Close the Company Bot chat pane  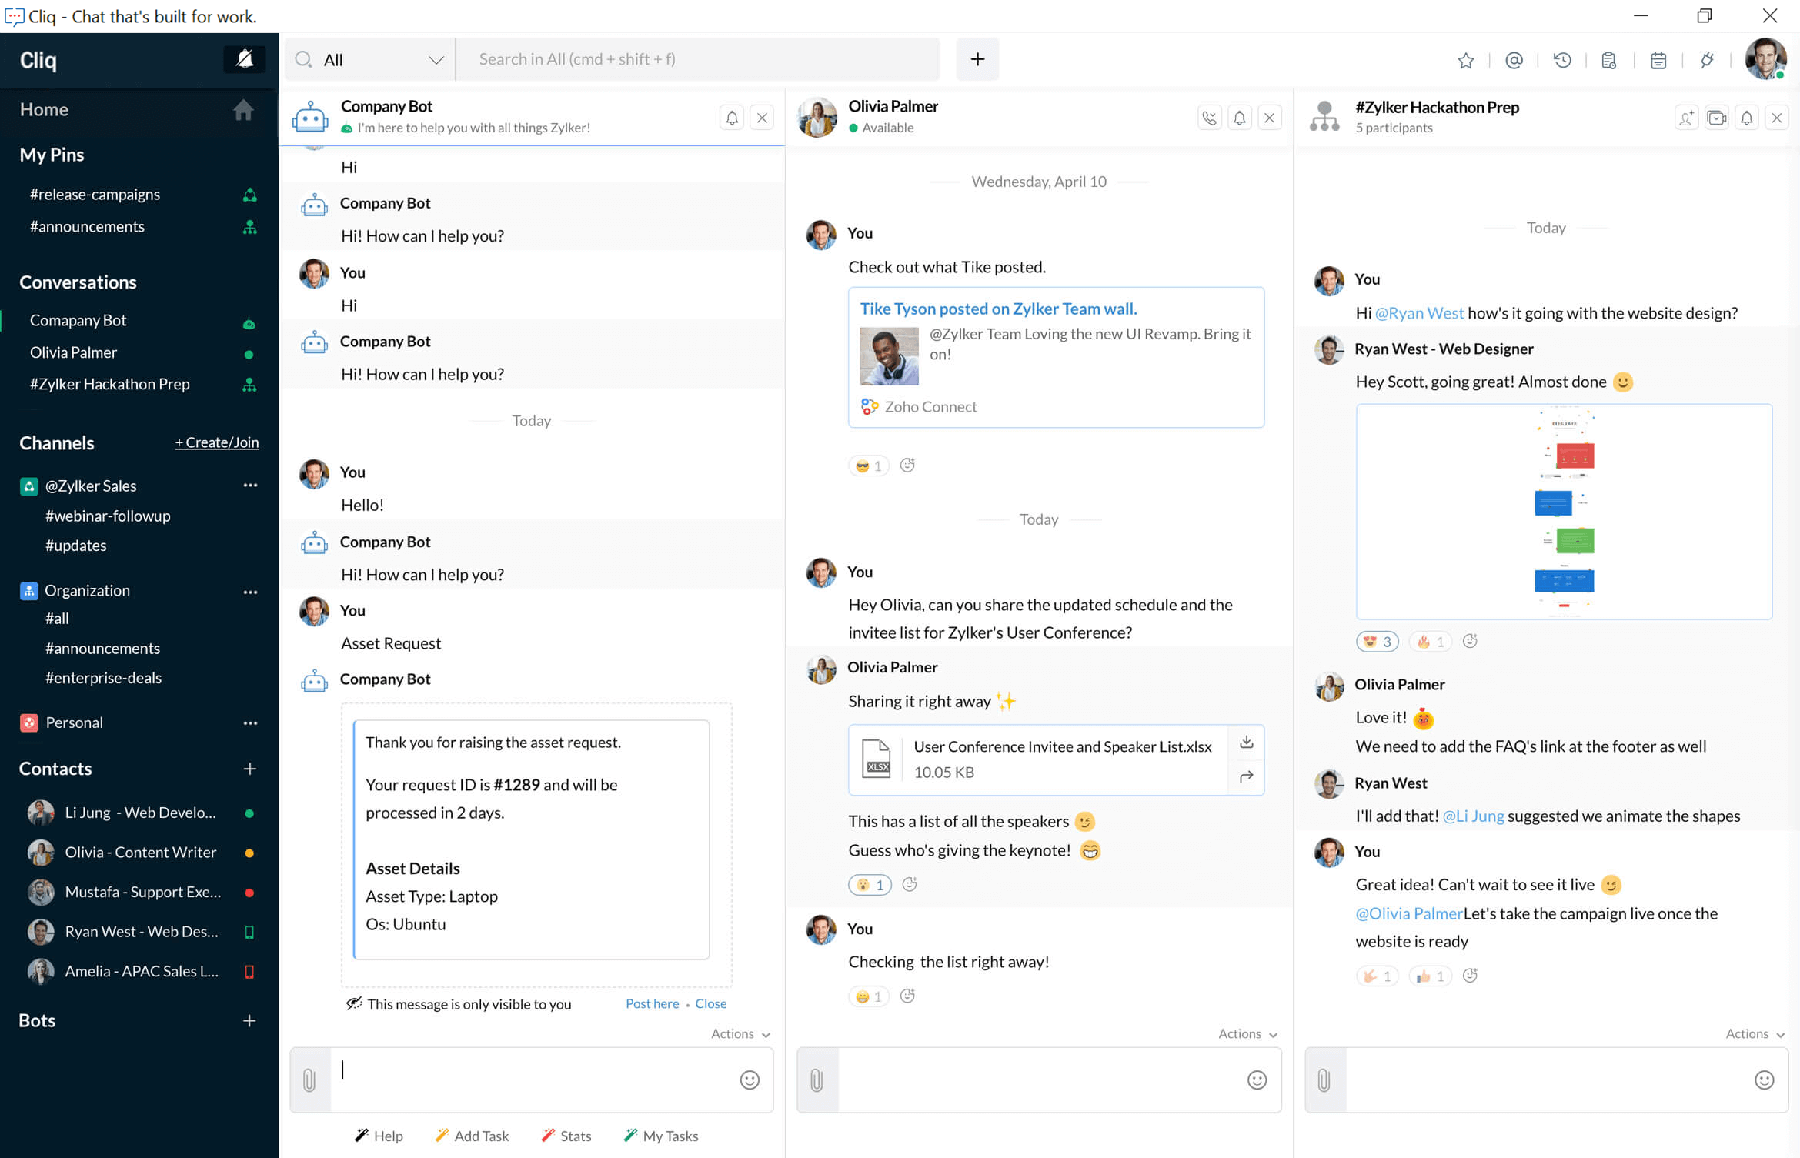pos(762,118)
